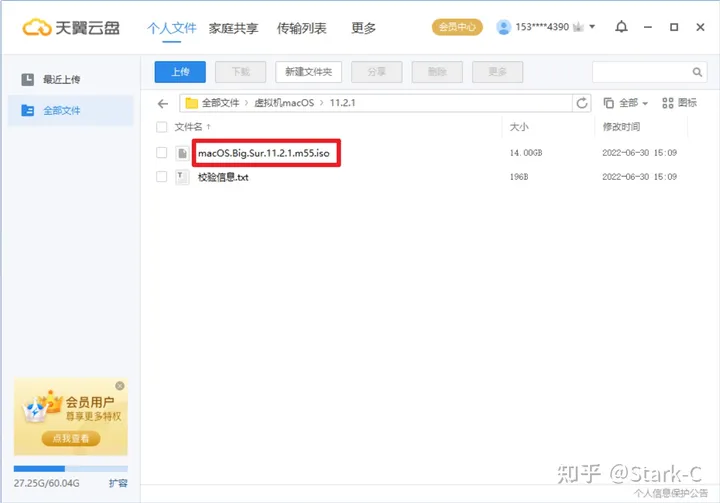Click the storage usage progress bar
The image size is (720, 503).
coord(71,469)
